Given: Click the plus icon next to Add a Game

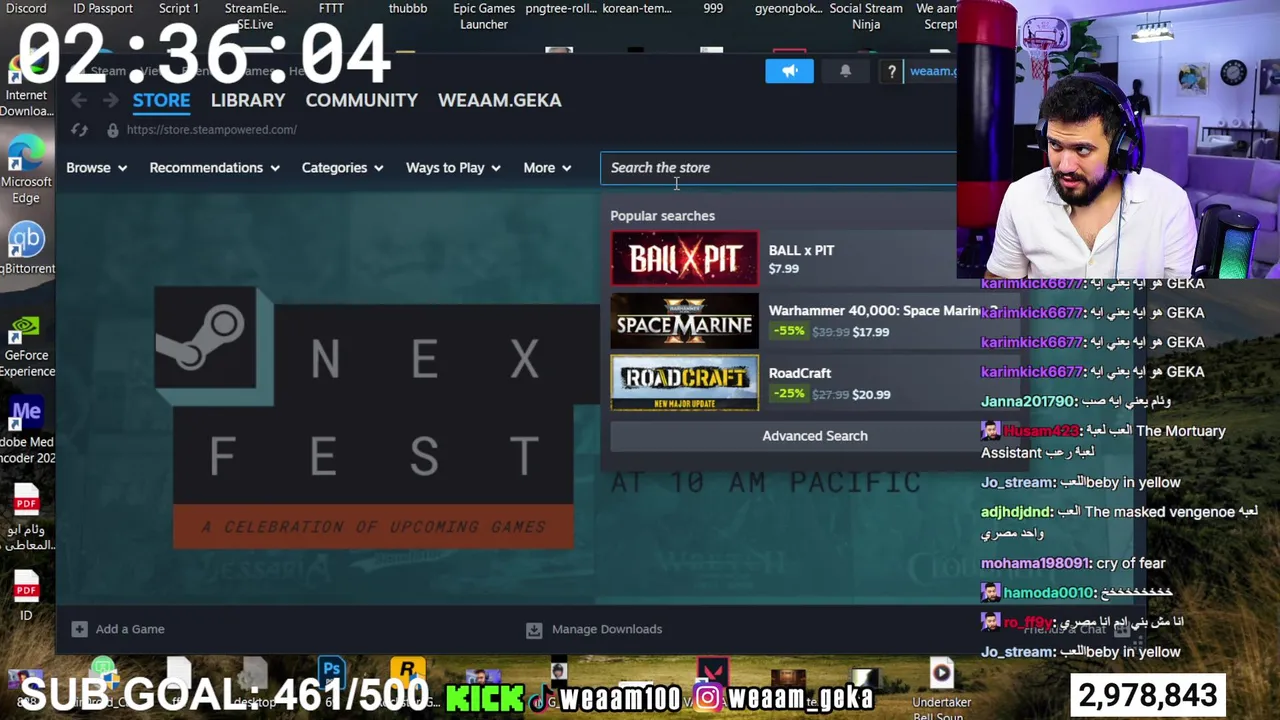Looking at the screenshot, I should pyautogui.click(x=79, y=629).
